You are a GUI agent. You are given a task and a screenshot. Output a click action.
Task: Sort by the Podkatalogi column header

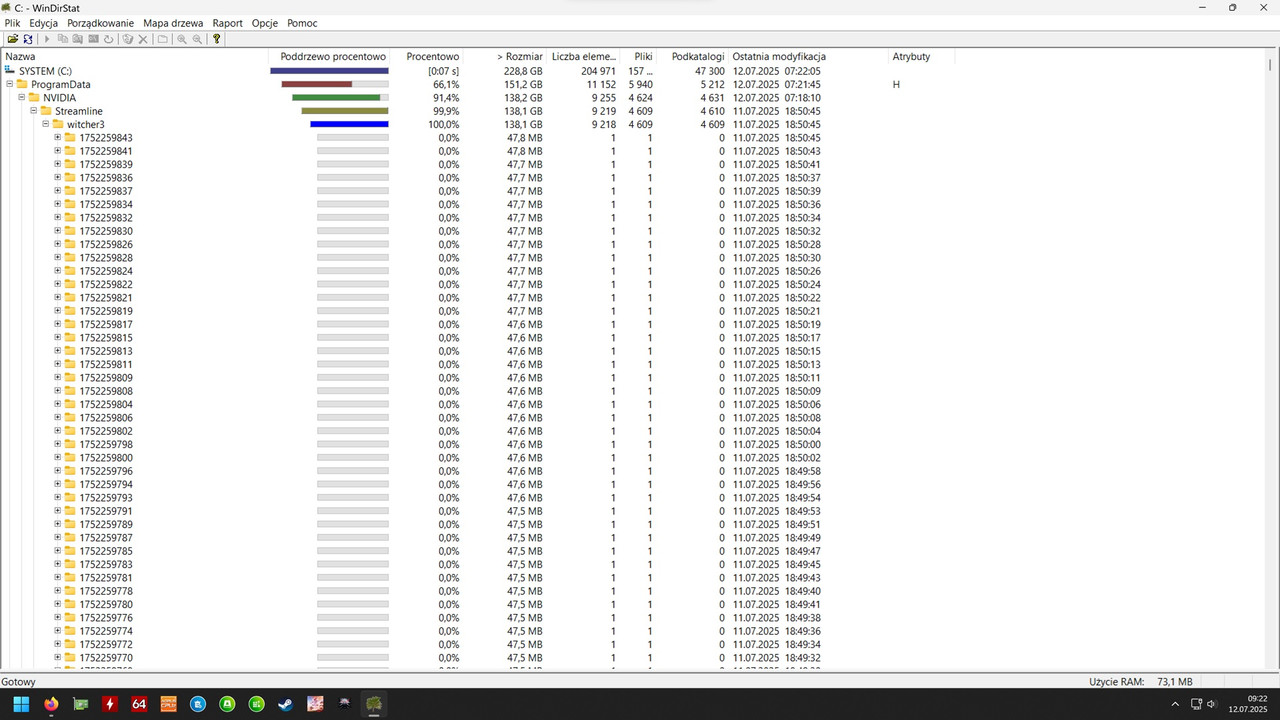(x=691, y=57)
